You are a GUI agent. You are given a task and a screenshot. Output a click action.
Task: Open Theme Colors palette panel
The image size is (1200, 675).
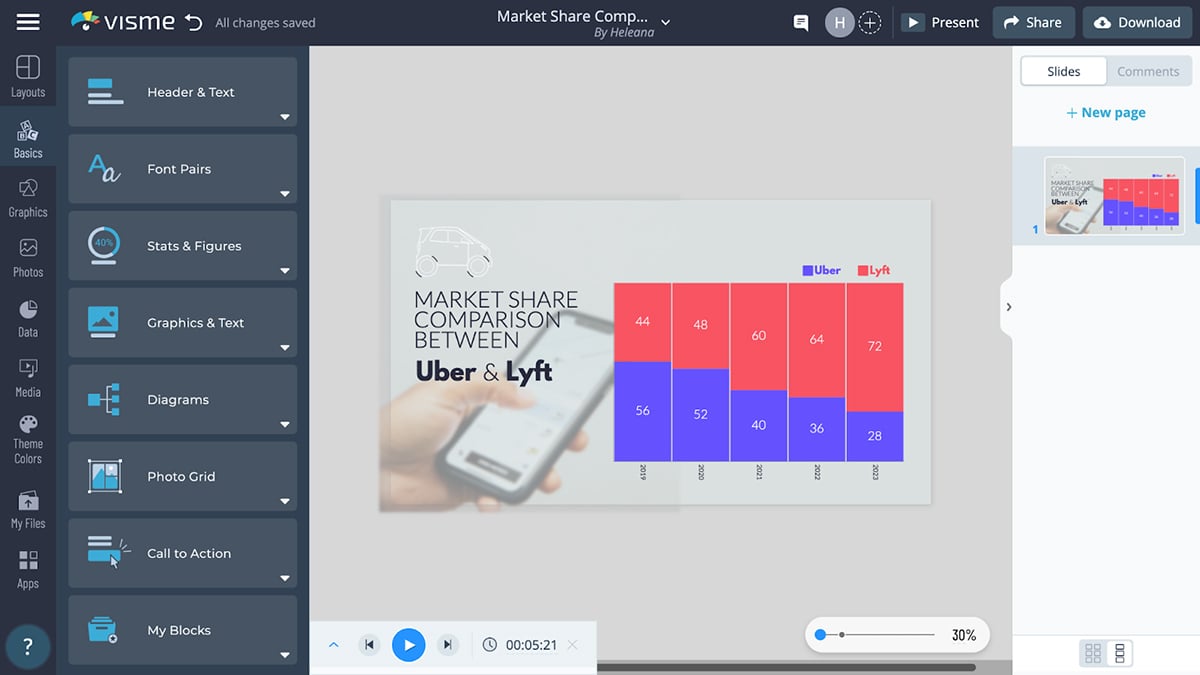coord(28,439)
